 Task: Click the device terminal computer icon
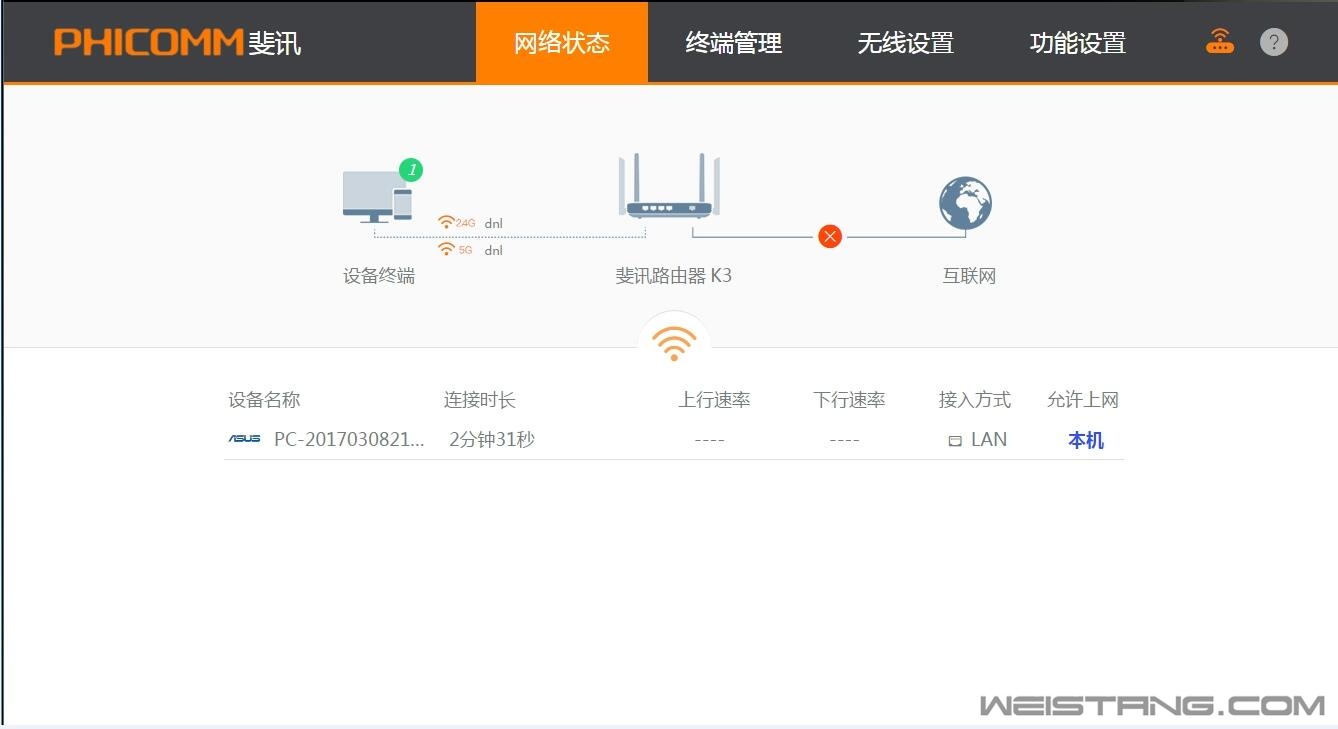point(377,196)
